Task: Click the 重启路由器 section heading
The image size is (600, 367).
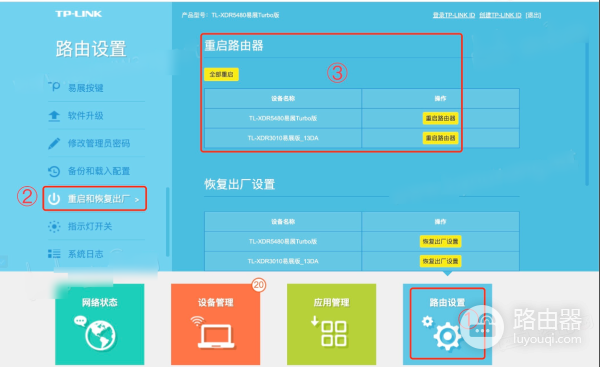Action: coord(234,46)
